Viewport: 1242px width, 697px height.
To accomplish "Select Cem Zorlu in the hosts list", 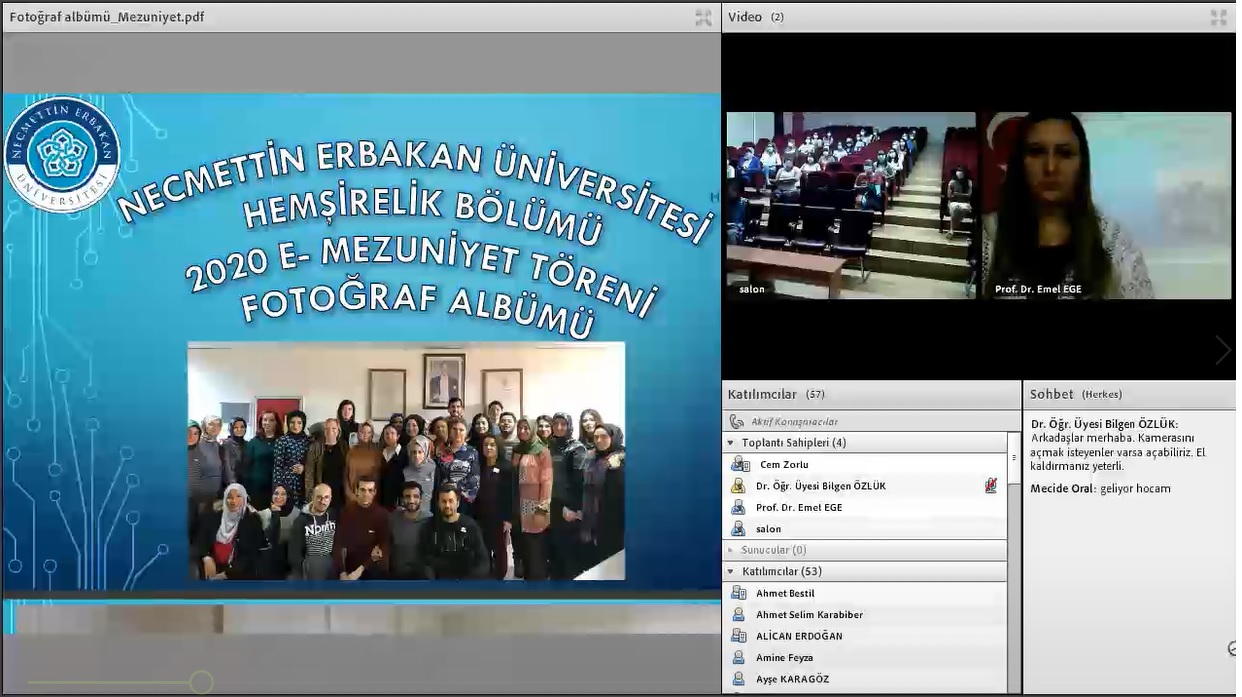I will coord(784,465).
